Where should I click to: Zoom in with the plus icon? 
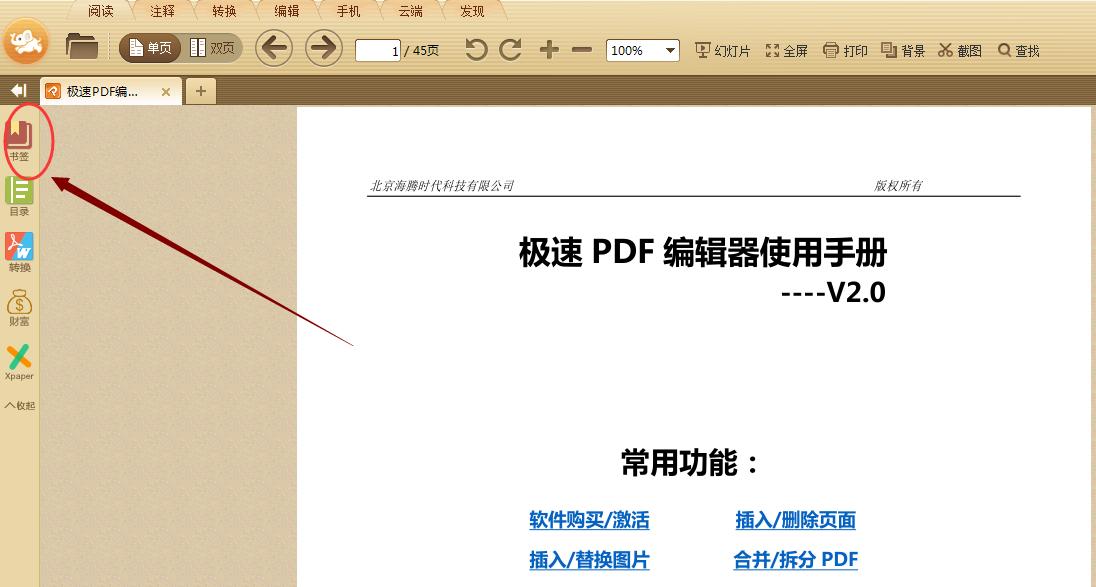[x=549, y=50]
